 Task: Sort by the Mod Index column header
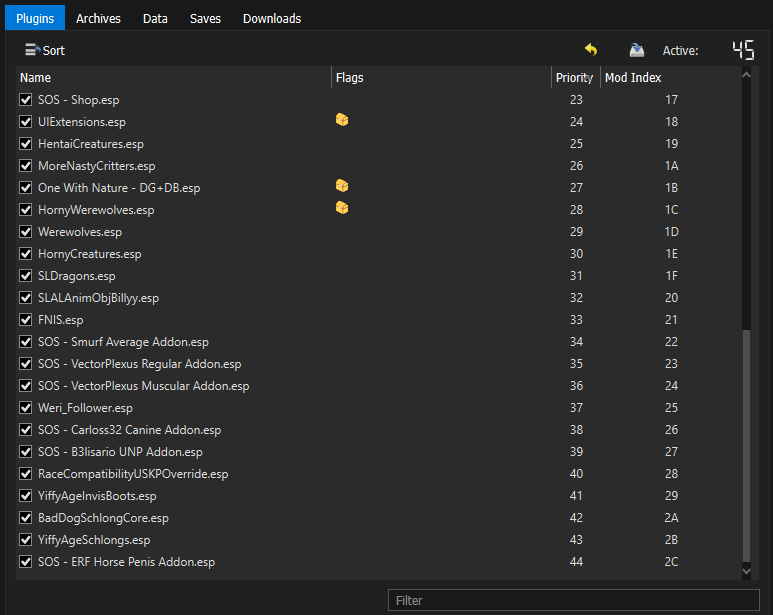tap(670, 77)
